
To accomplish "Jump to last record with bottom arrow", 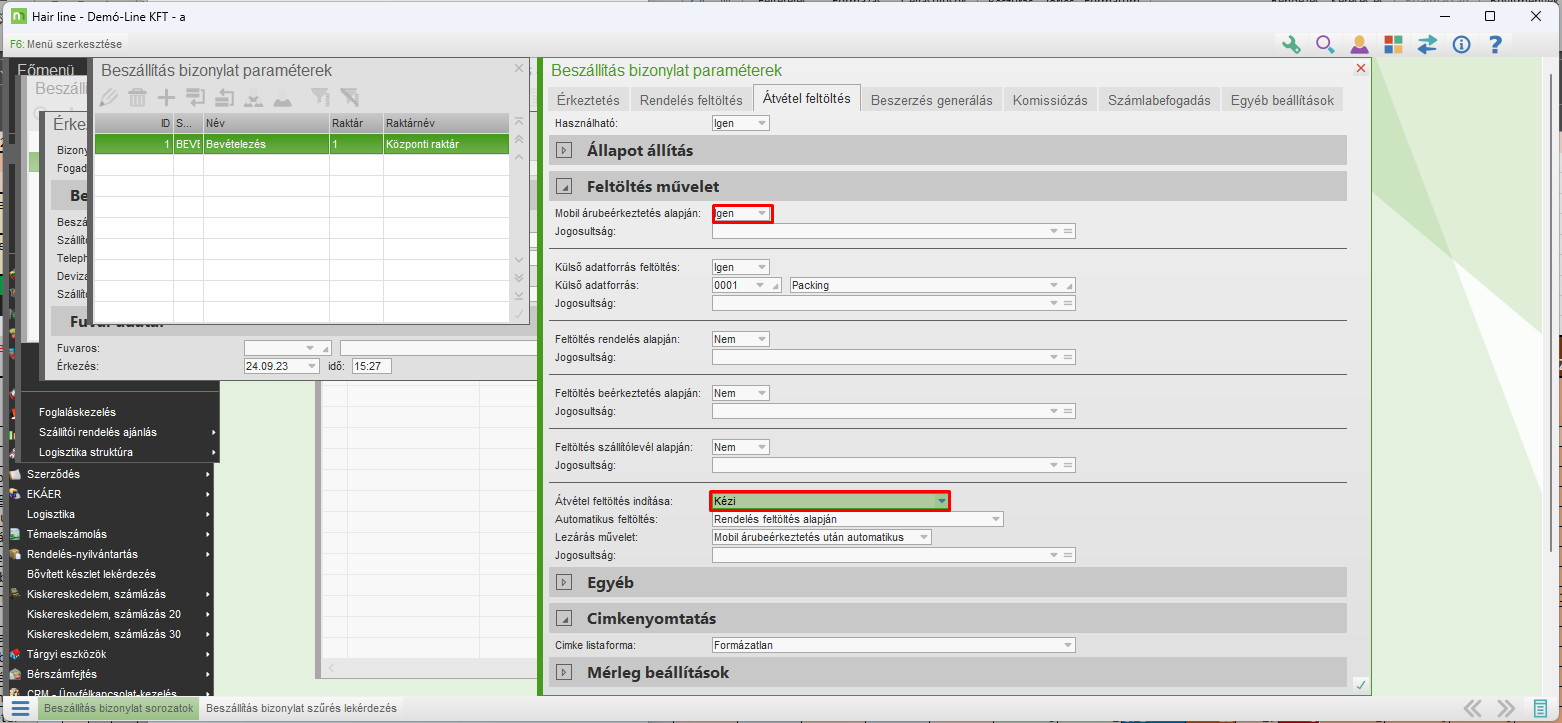I will 518,295.
